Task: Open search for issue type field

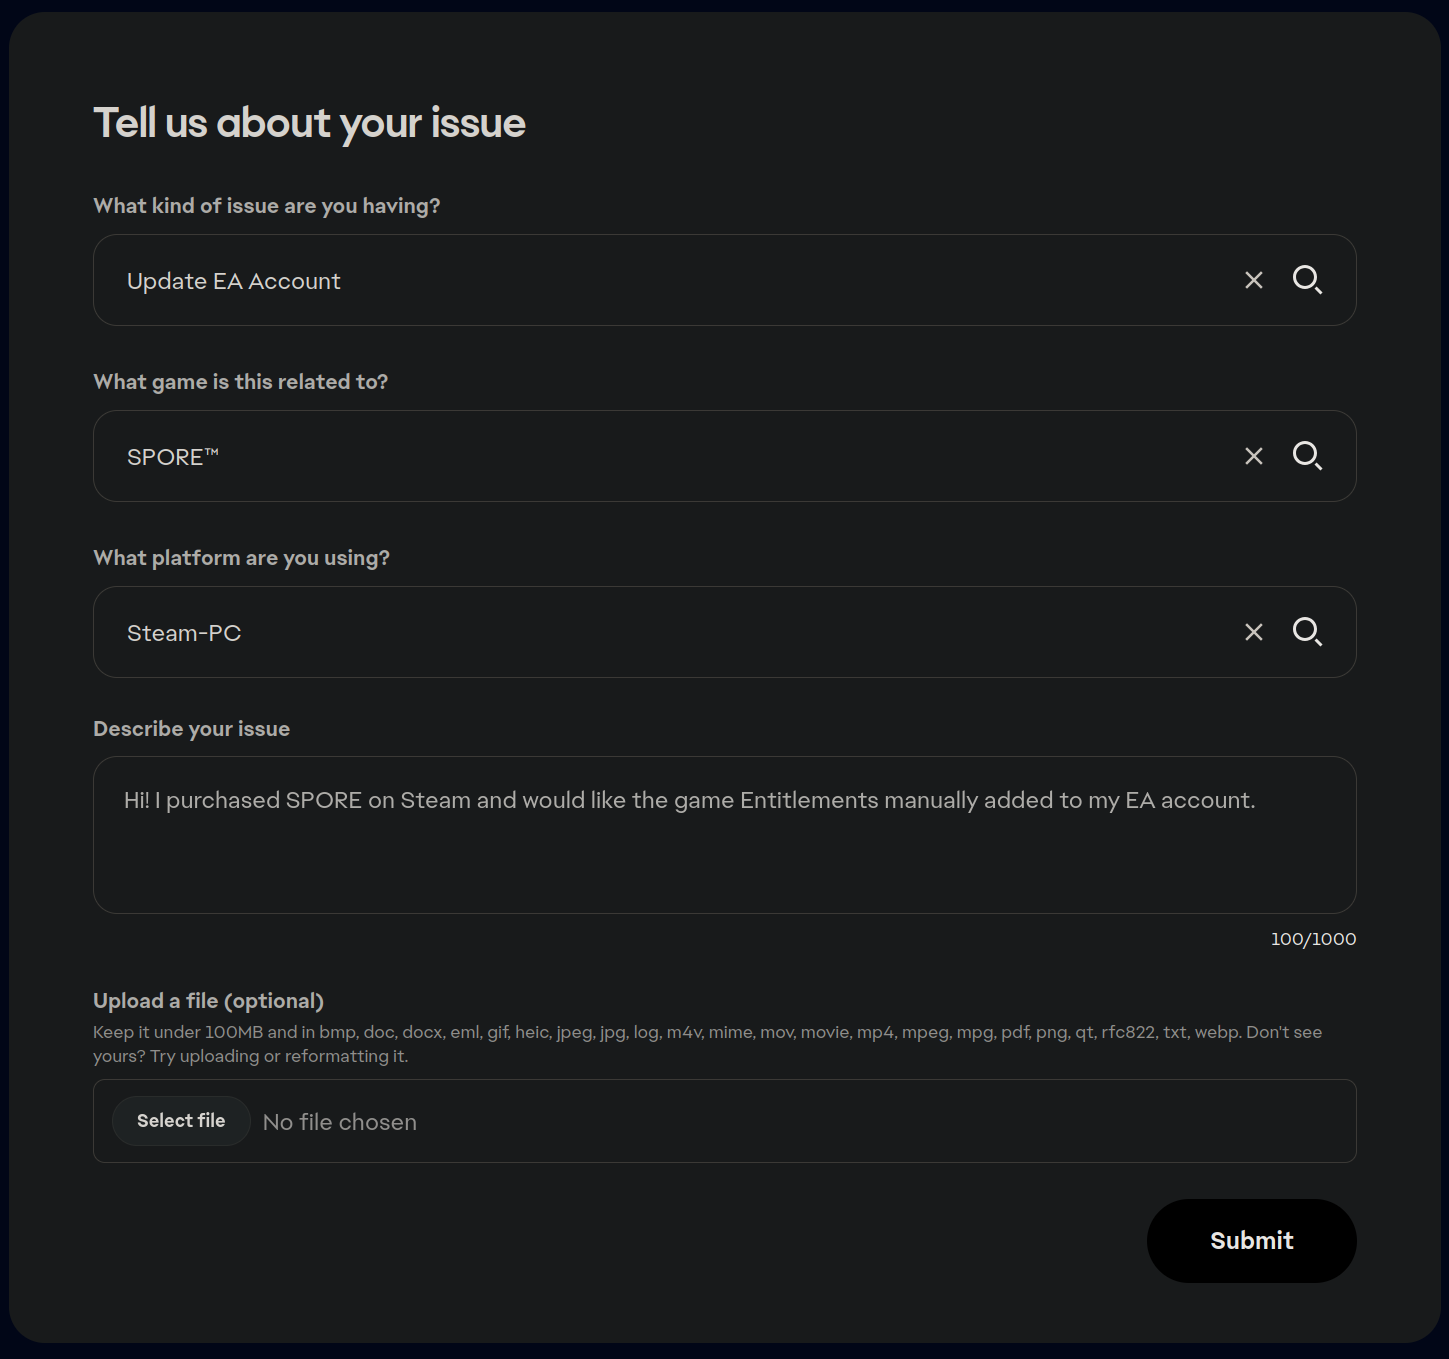Action: pyautogui.click(x=1307, y=280)
